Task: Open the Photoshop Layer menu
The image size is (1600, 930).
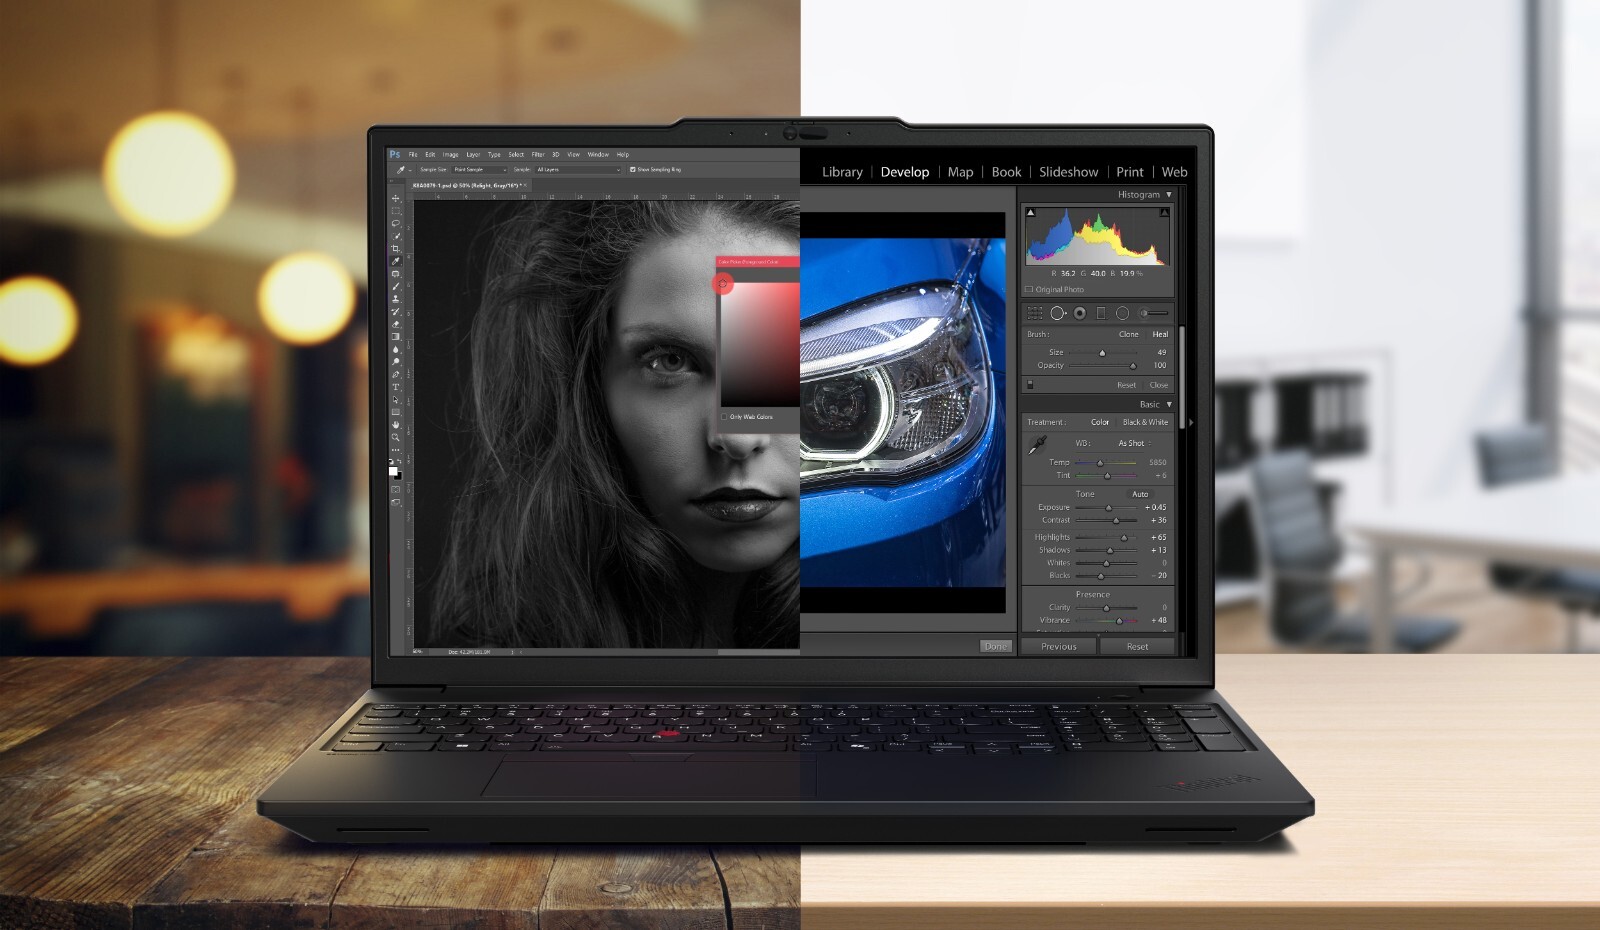Action: point(473,155)
